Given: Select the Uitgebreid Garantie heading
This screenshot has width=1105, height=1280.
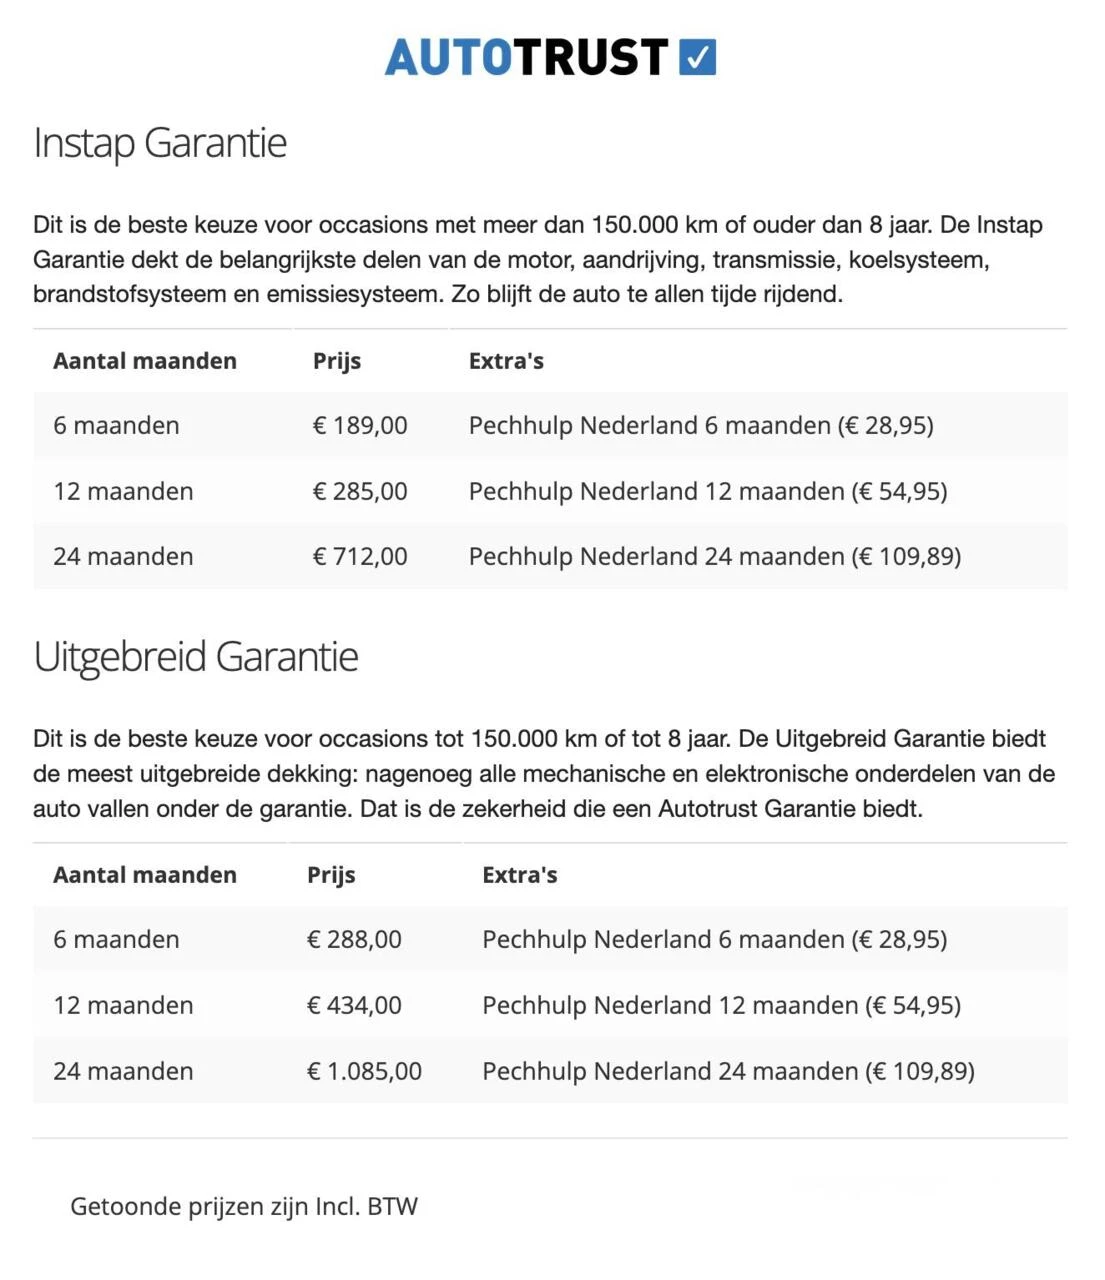Looking at the screenshot, I should click(196, 657).
